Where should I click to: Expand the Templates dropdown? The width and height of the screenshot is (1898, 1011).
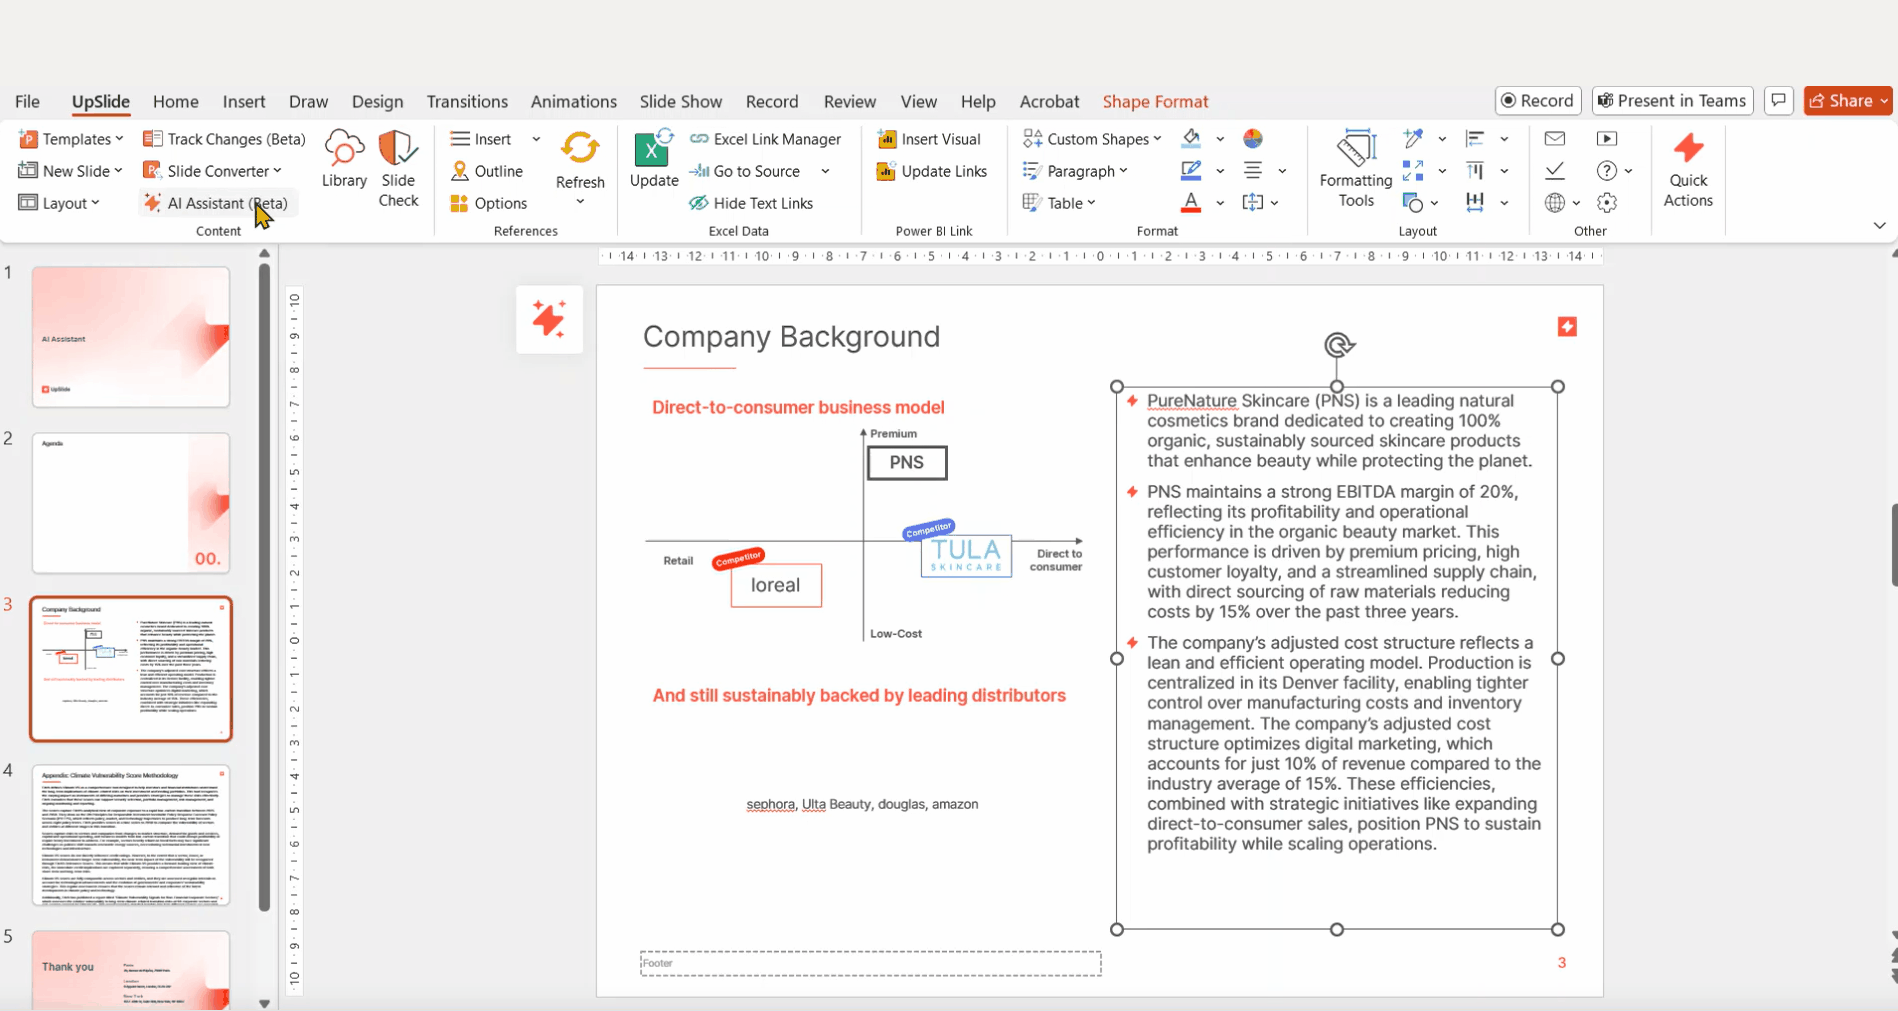(x=119, y=139)
